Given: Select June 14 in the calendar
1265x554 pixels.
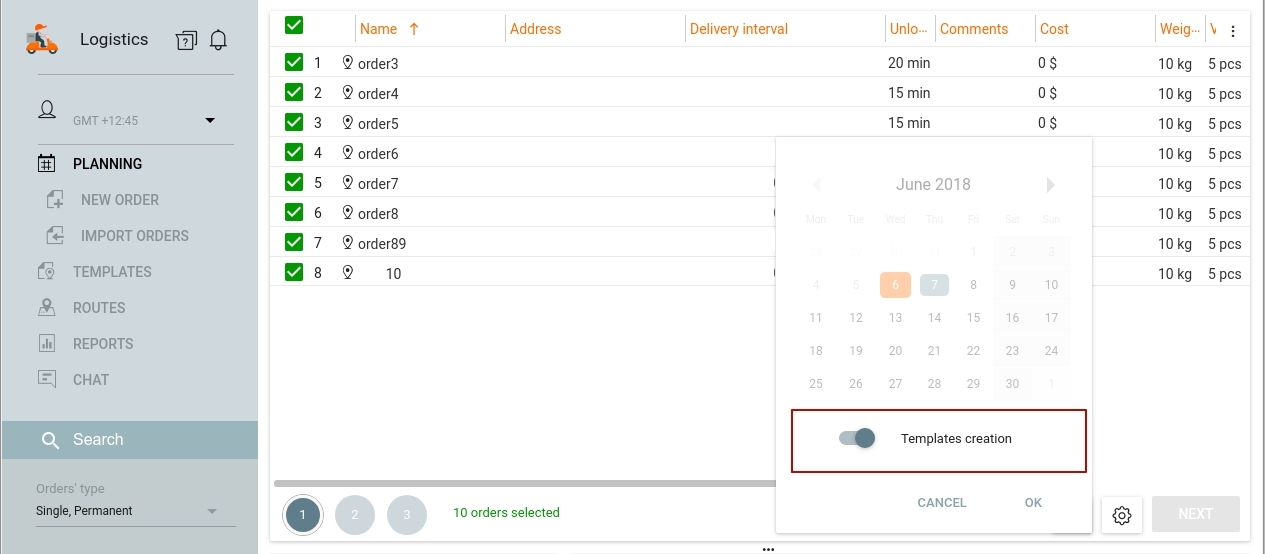Looking at the screenshot, I should point(934,318).
